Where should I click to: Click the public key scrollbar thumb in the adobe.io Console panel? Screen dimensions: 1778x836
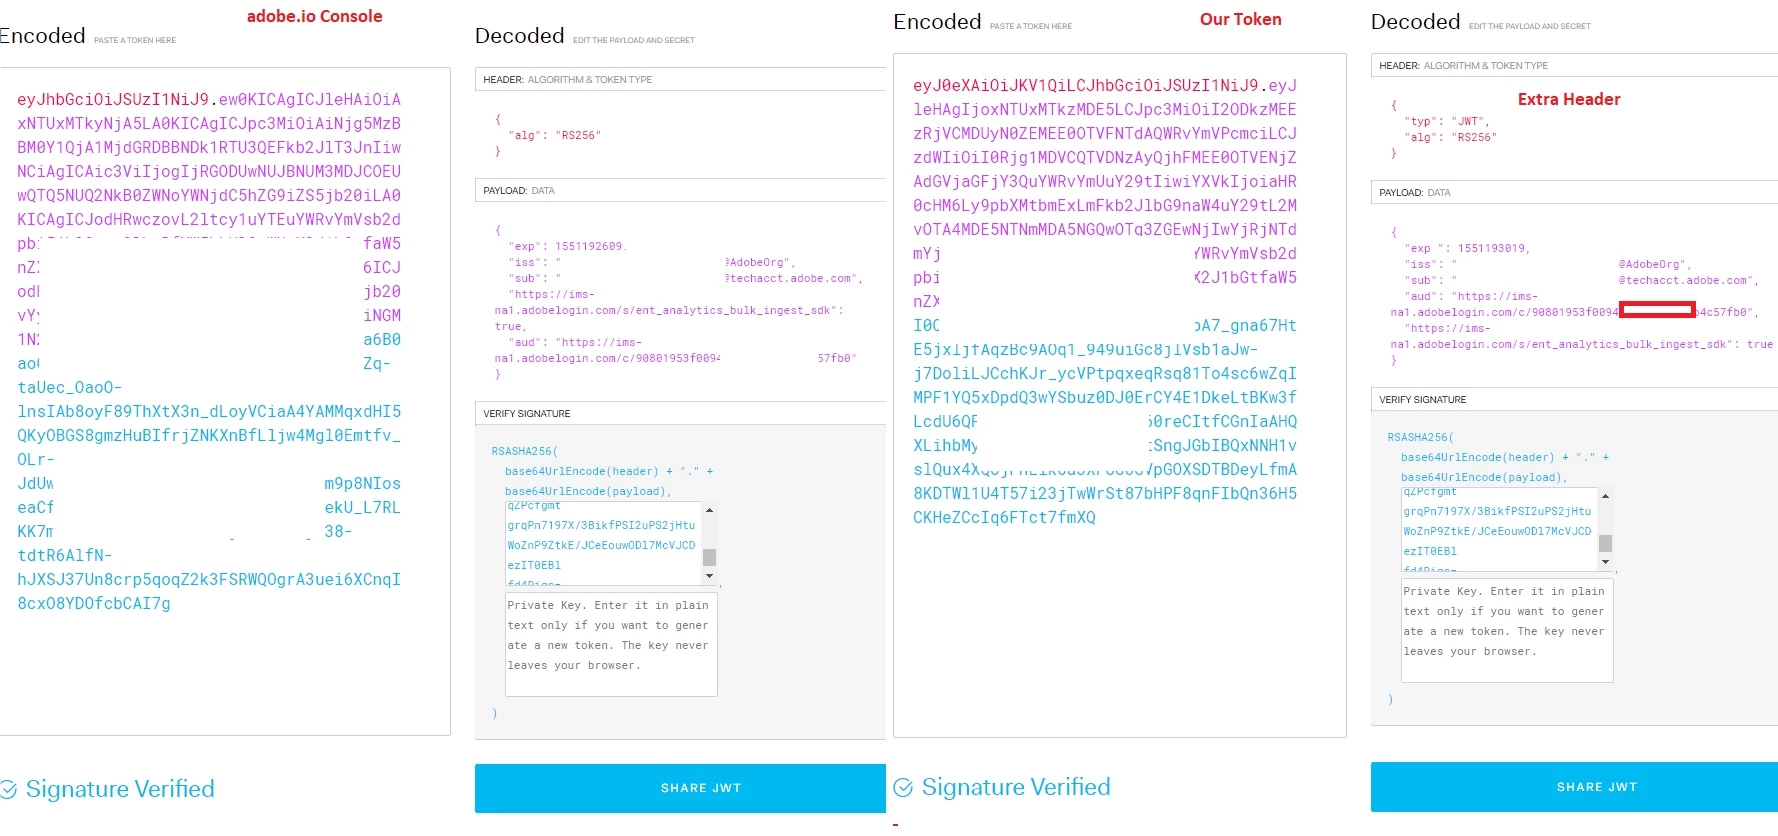tap(710, 557)
